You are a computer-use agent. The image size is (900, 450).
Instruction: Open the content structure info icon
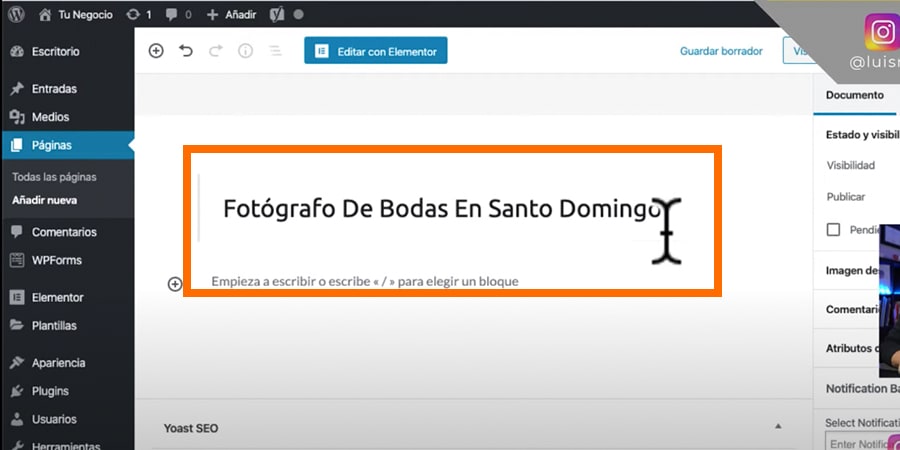click(x=245, y=51)
